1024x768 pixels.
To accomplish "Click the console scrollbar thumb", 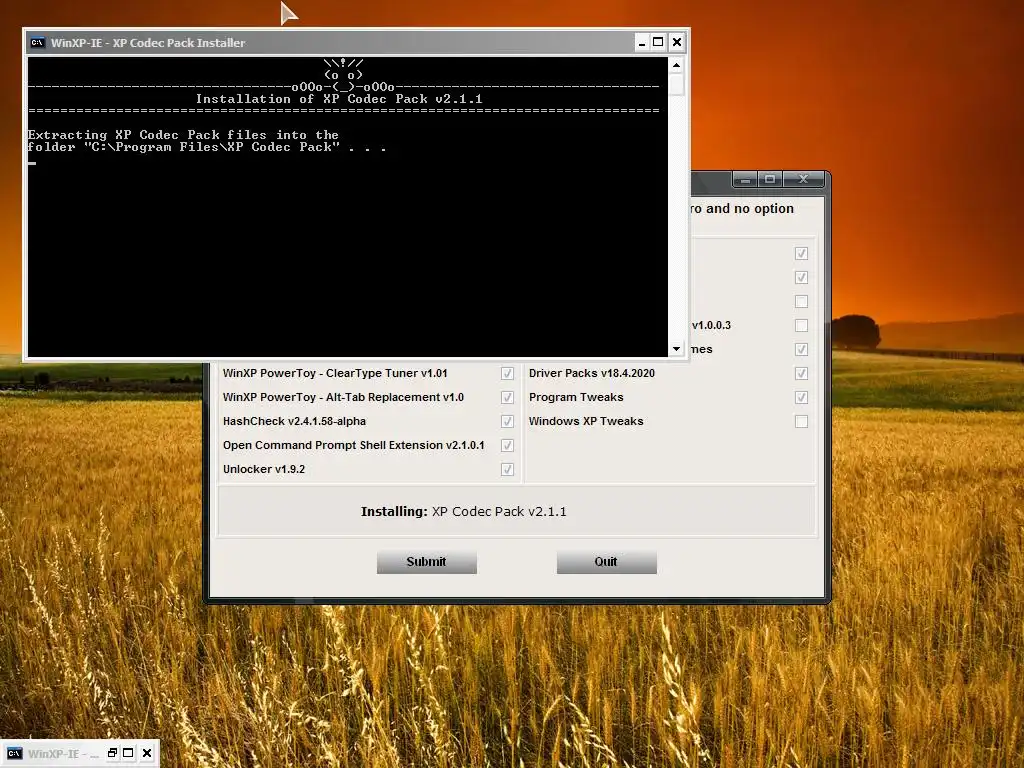I will 677,84.
